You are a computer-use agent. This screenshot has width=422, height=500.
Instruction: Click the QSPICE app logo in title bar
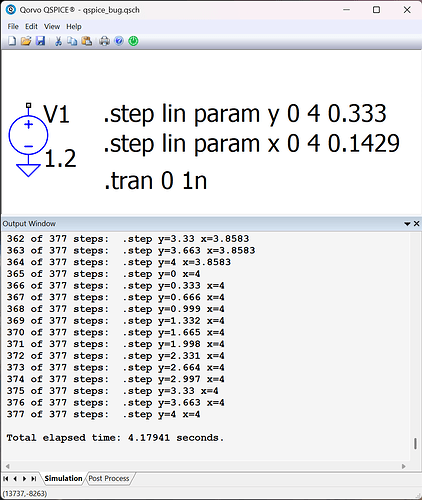point(11,10)
